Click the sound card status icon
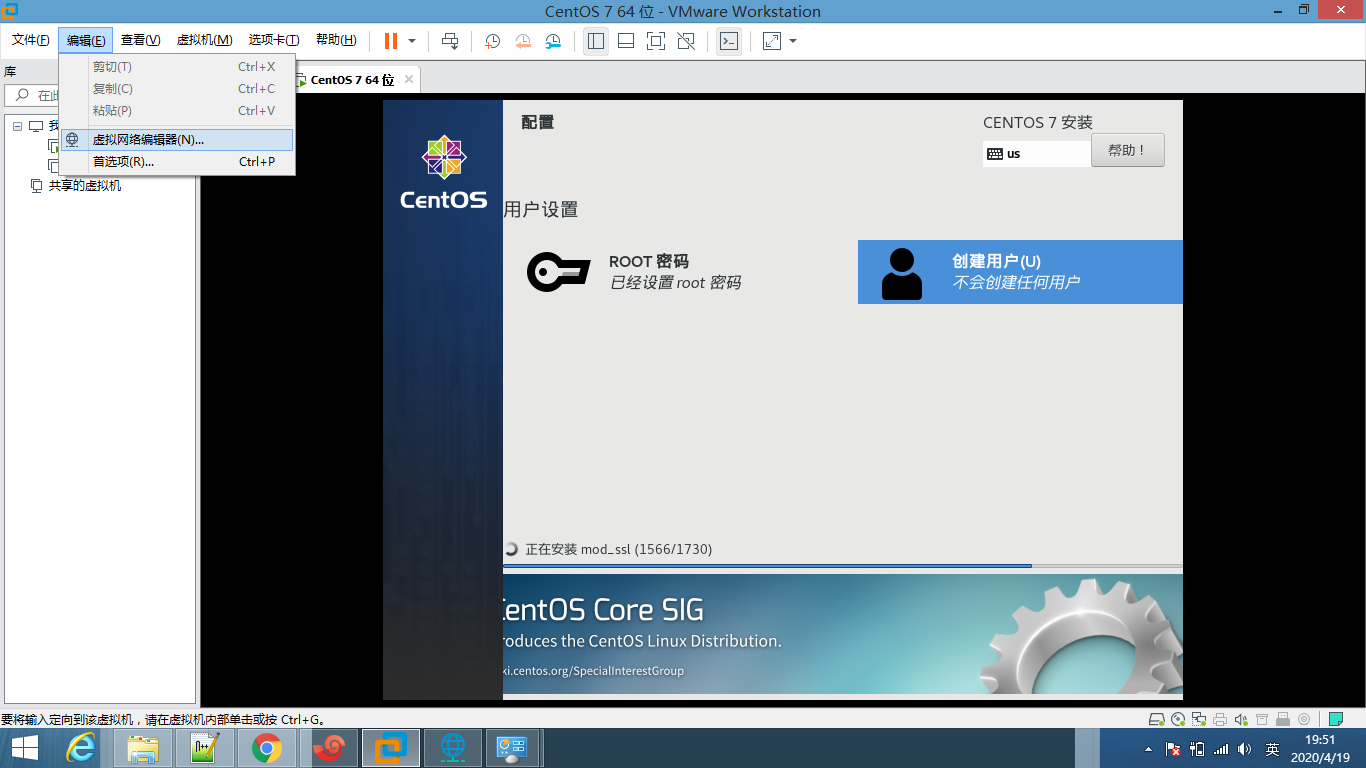The width and height of the screenshot is (1366, 768). tap(1241, 719)
